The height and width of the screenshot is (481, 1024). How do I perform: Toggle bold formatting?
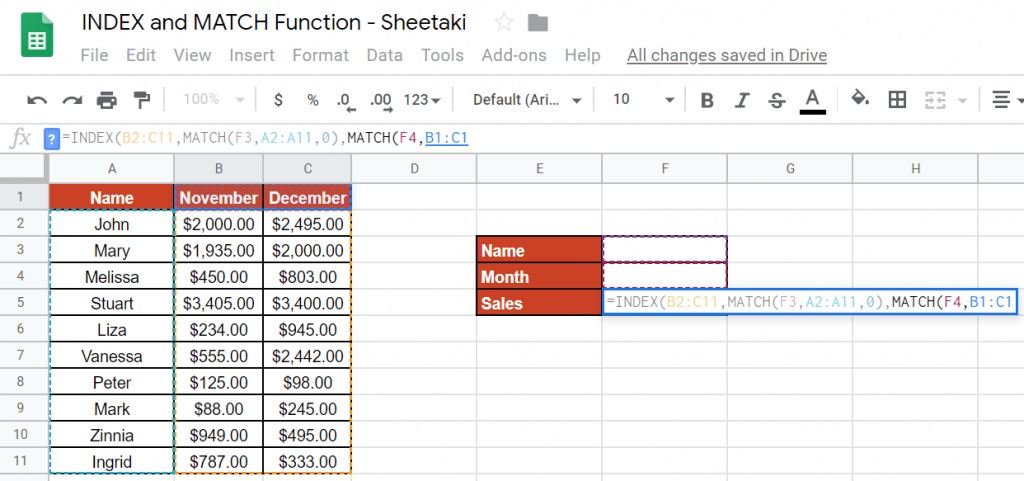point(707,100)
